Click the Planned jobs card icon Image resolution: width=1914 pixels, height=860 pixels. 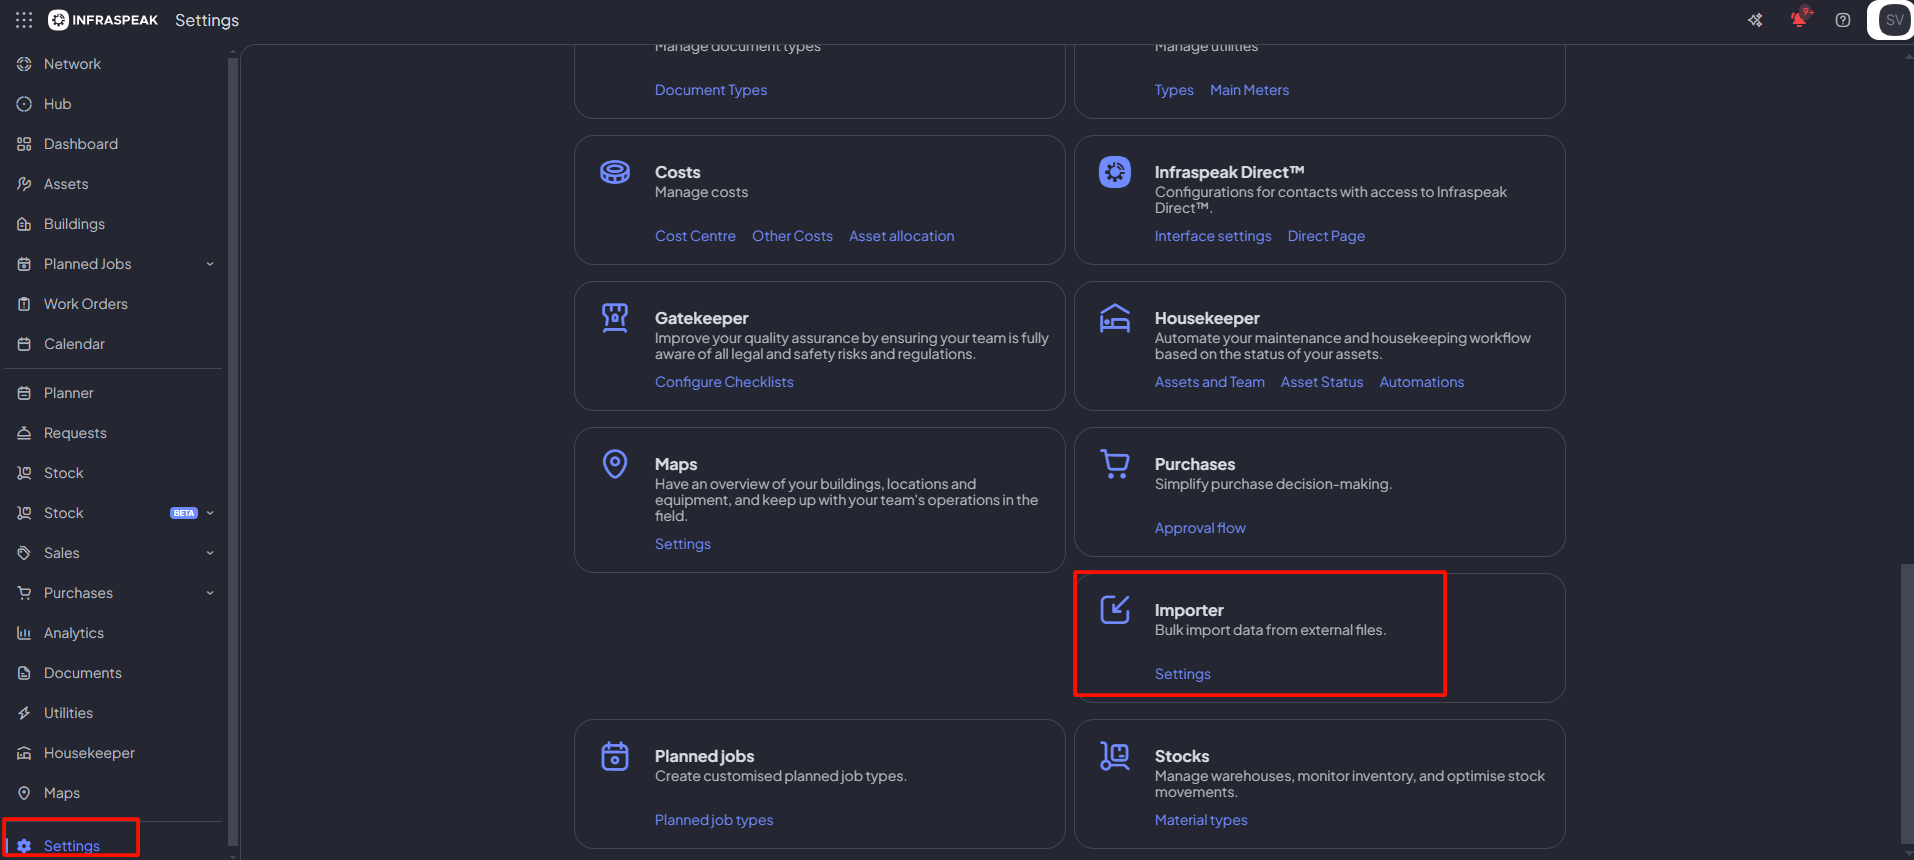coord(615,756)
